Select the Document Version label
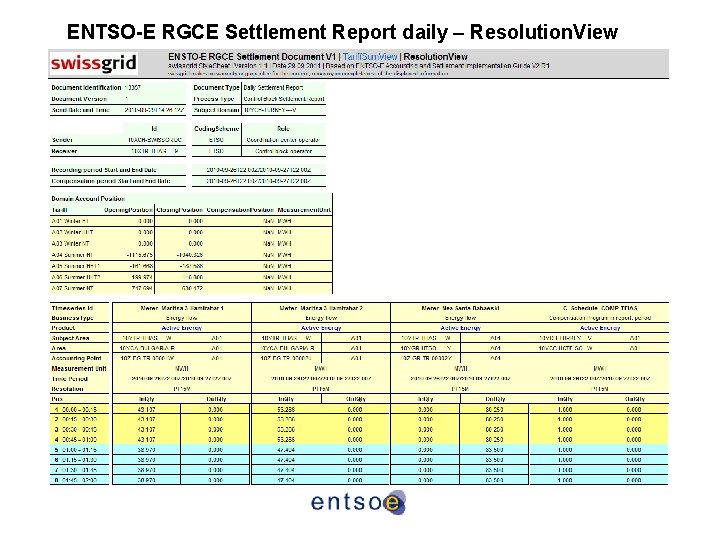This screenshot has width=720, height=540. point(79,99)
